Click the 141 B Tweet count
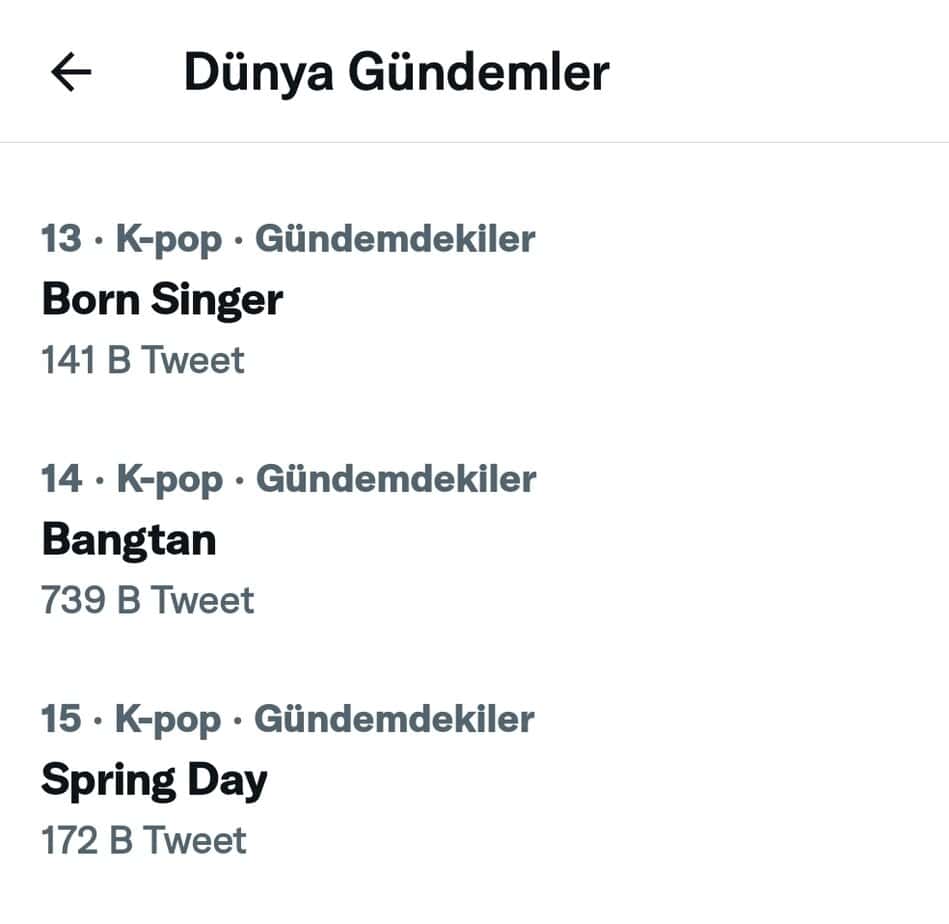Image resolution: width=949 pixels, height=924 pixels. (142, 360)
